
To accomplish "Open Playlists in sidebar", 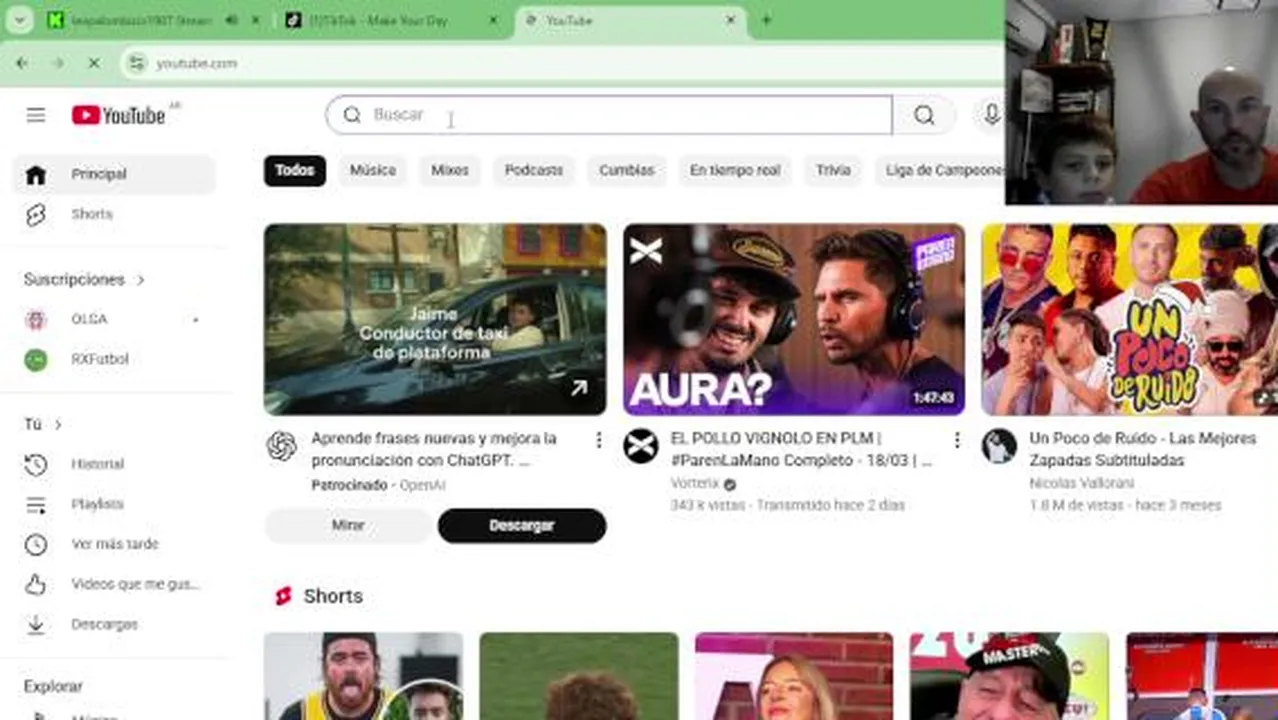I will (113, 504).
